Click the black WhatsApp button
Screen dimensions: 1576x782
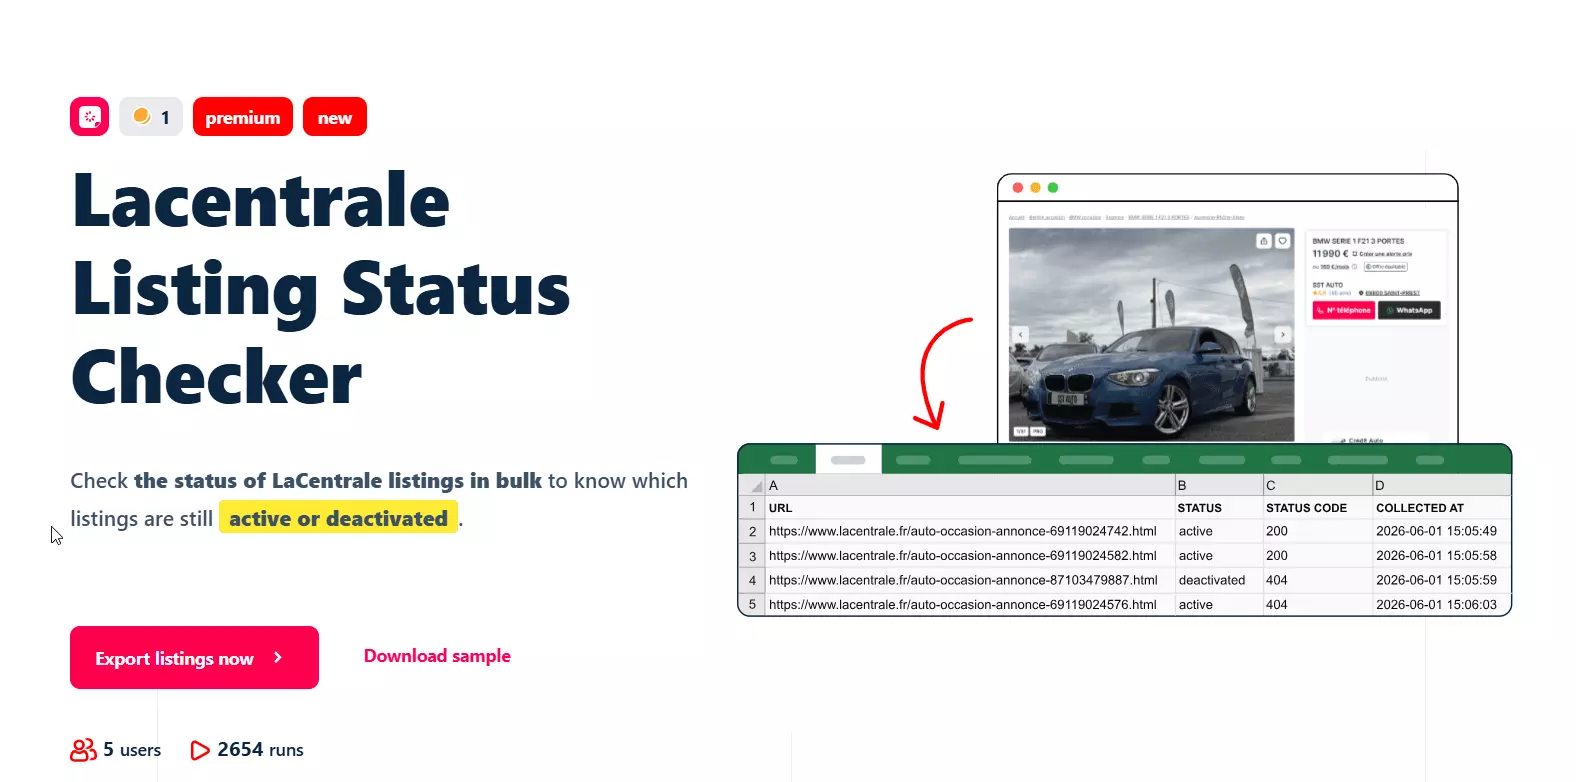click(x=1409, y=311)
